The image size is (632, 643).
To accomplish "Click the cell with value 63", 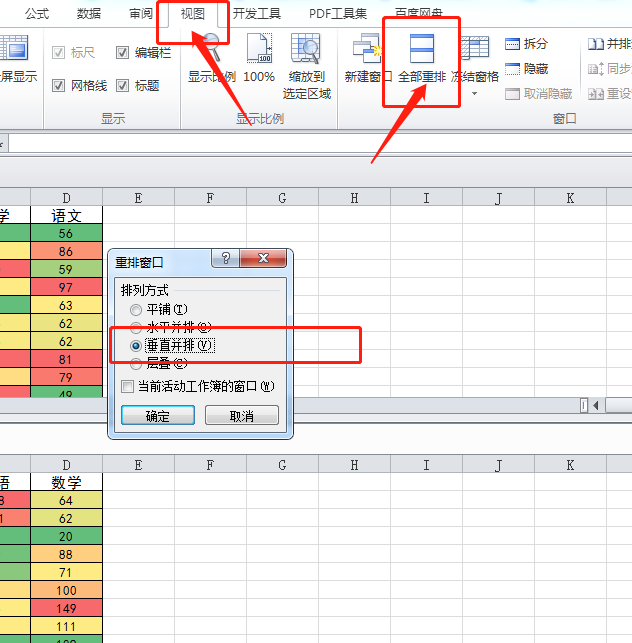I will 66,305.
